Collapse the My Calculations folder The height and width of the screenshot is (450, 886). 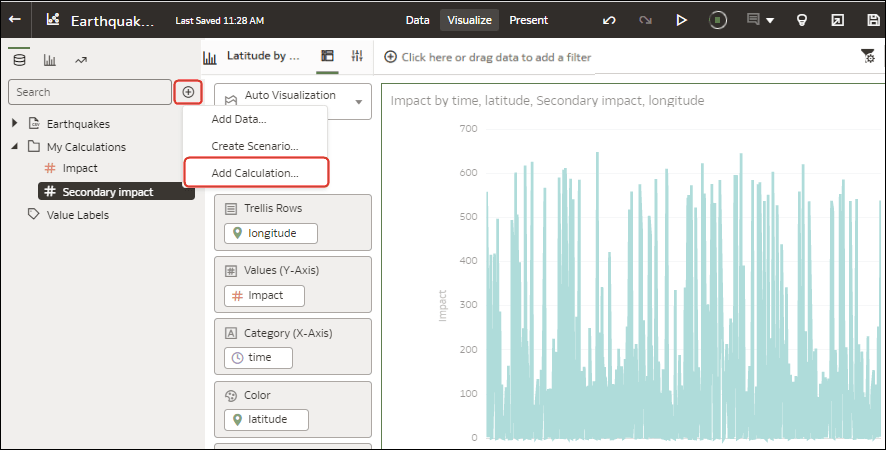coord(14,147)
